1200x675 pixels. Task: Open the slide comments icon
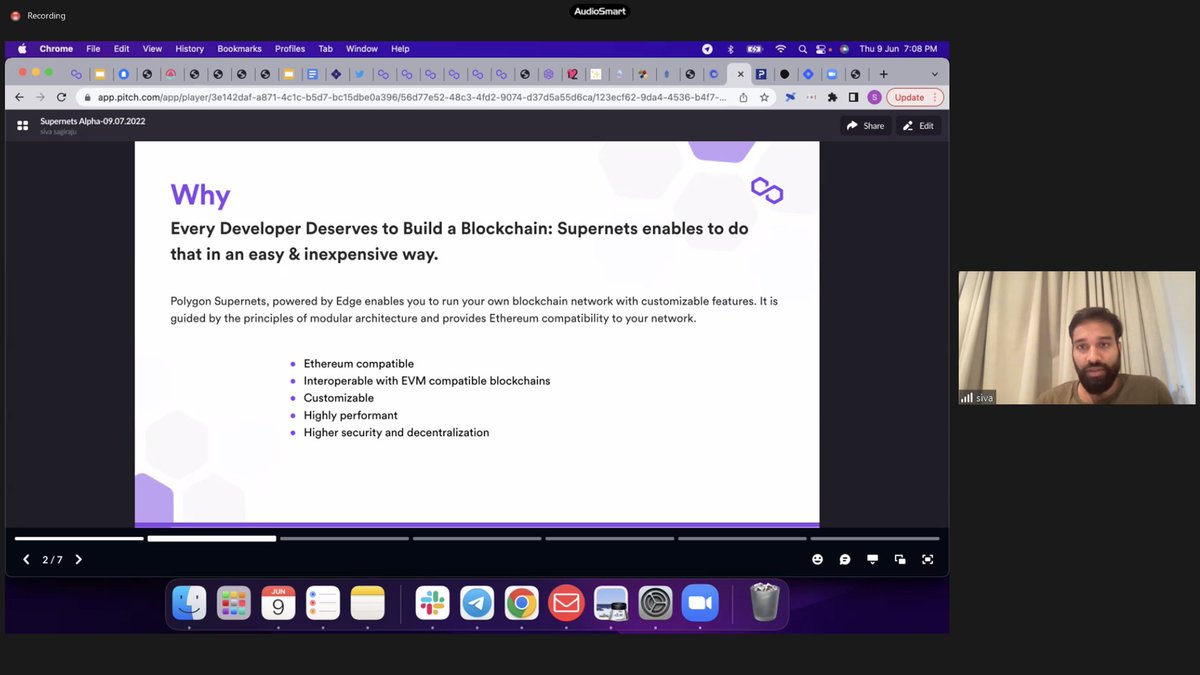(845, 560)
